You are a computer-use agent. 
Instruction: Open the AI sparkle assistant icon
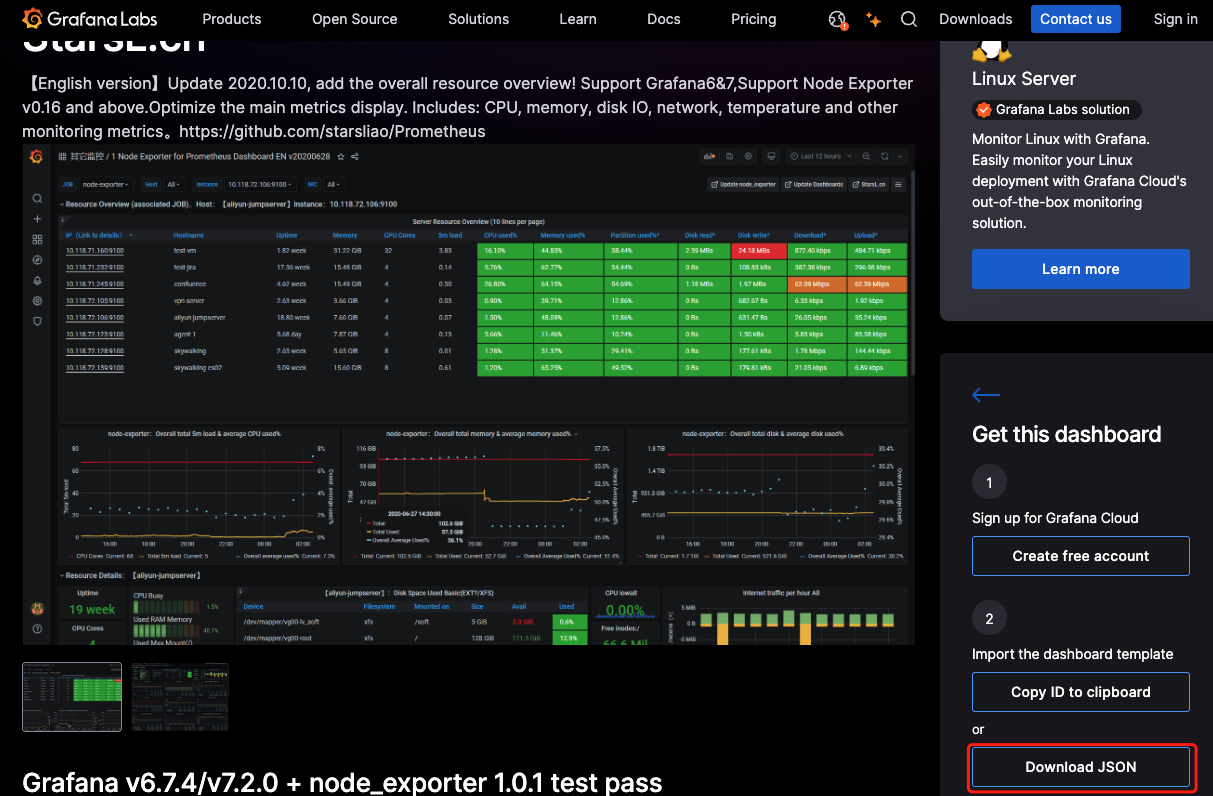click(873, 19)
